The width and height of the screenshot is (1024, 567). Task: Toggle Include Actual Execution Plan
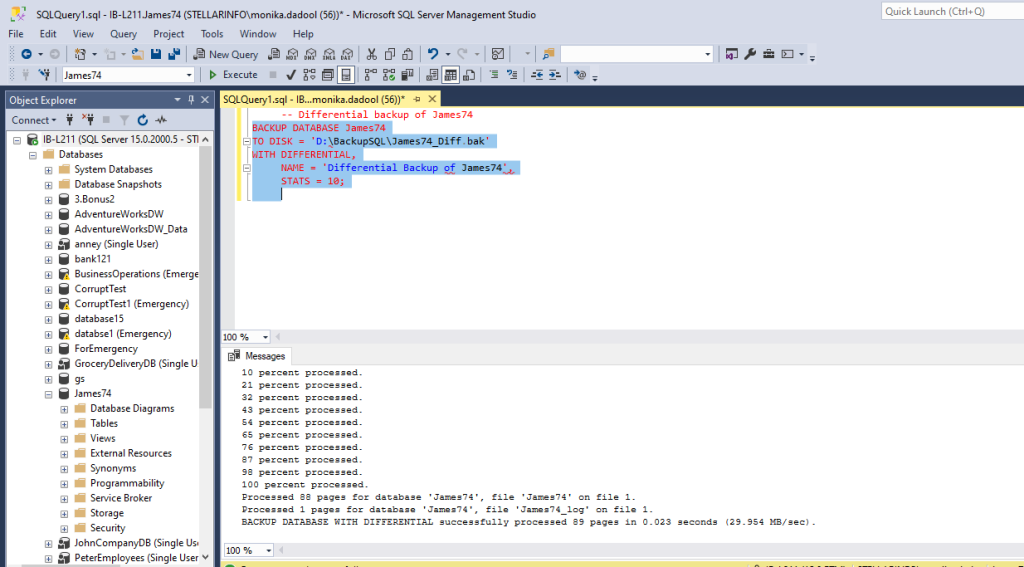[371, 75]
